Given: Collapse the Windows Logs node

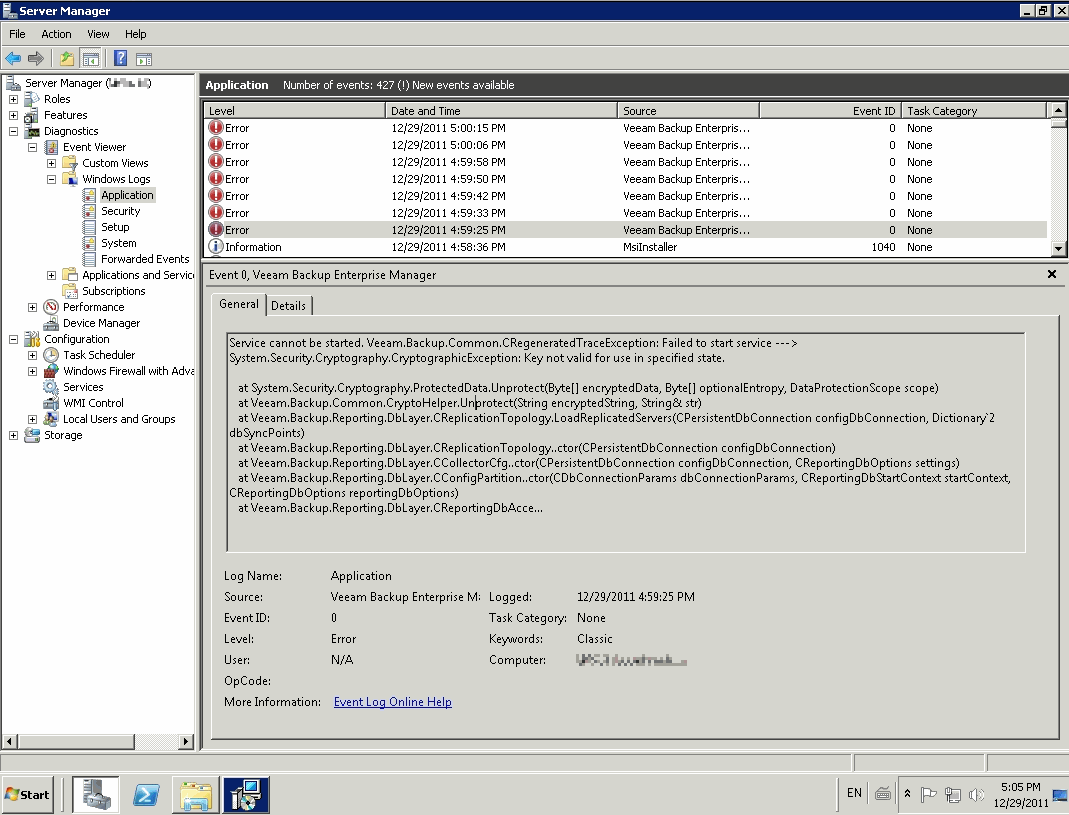Looking at the screenshot, I should [51, 179].
